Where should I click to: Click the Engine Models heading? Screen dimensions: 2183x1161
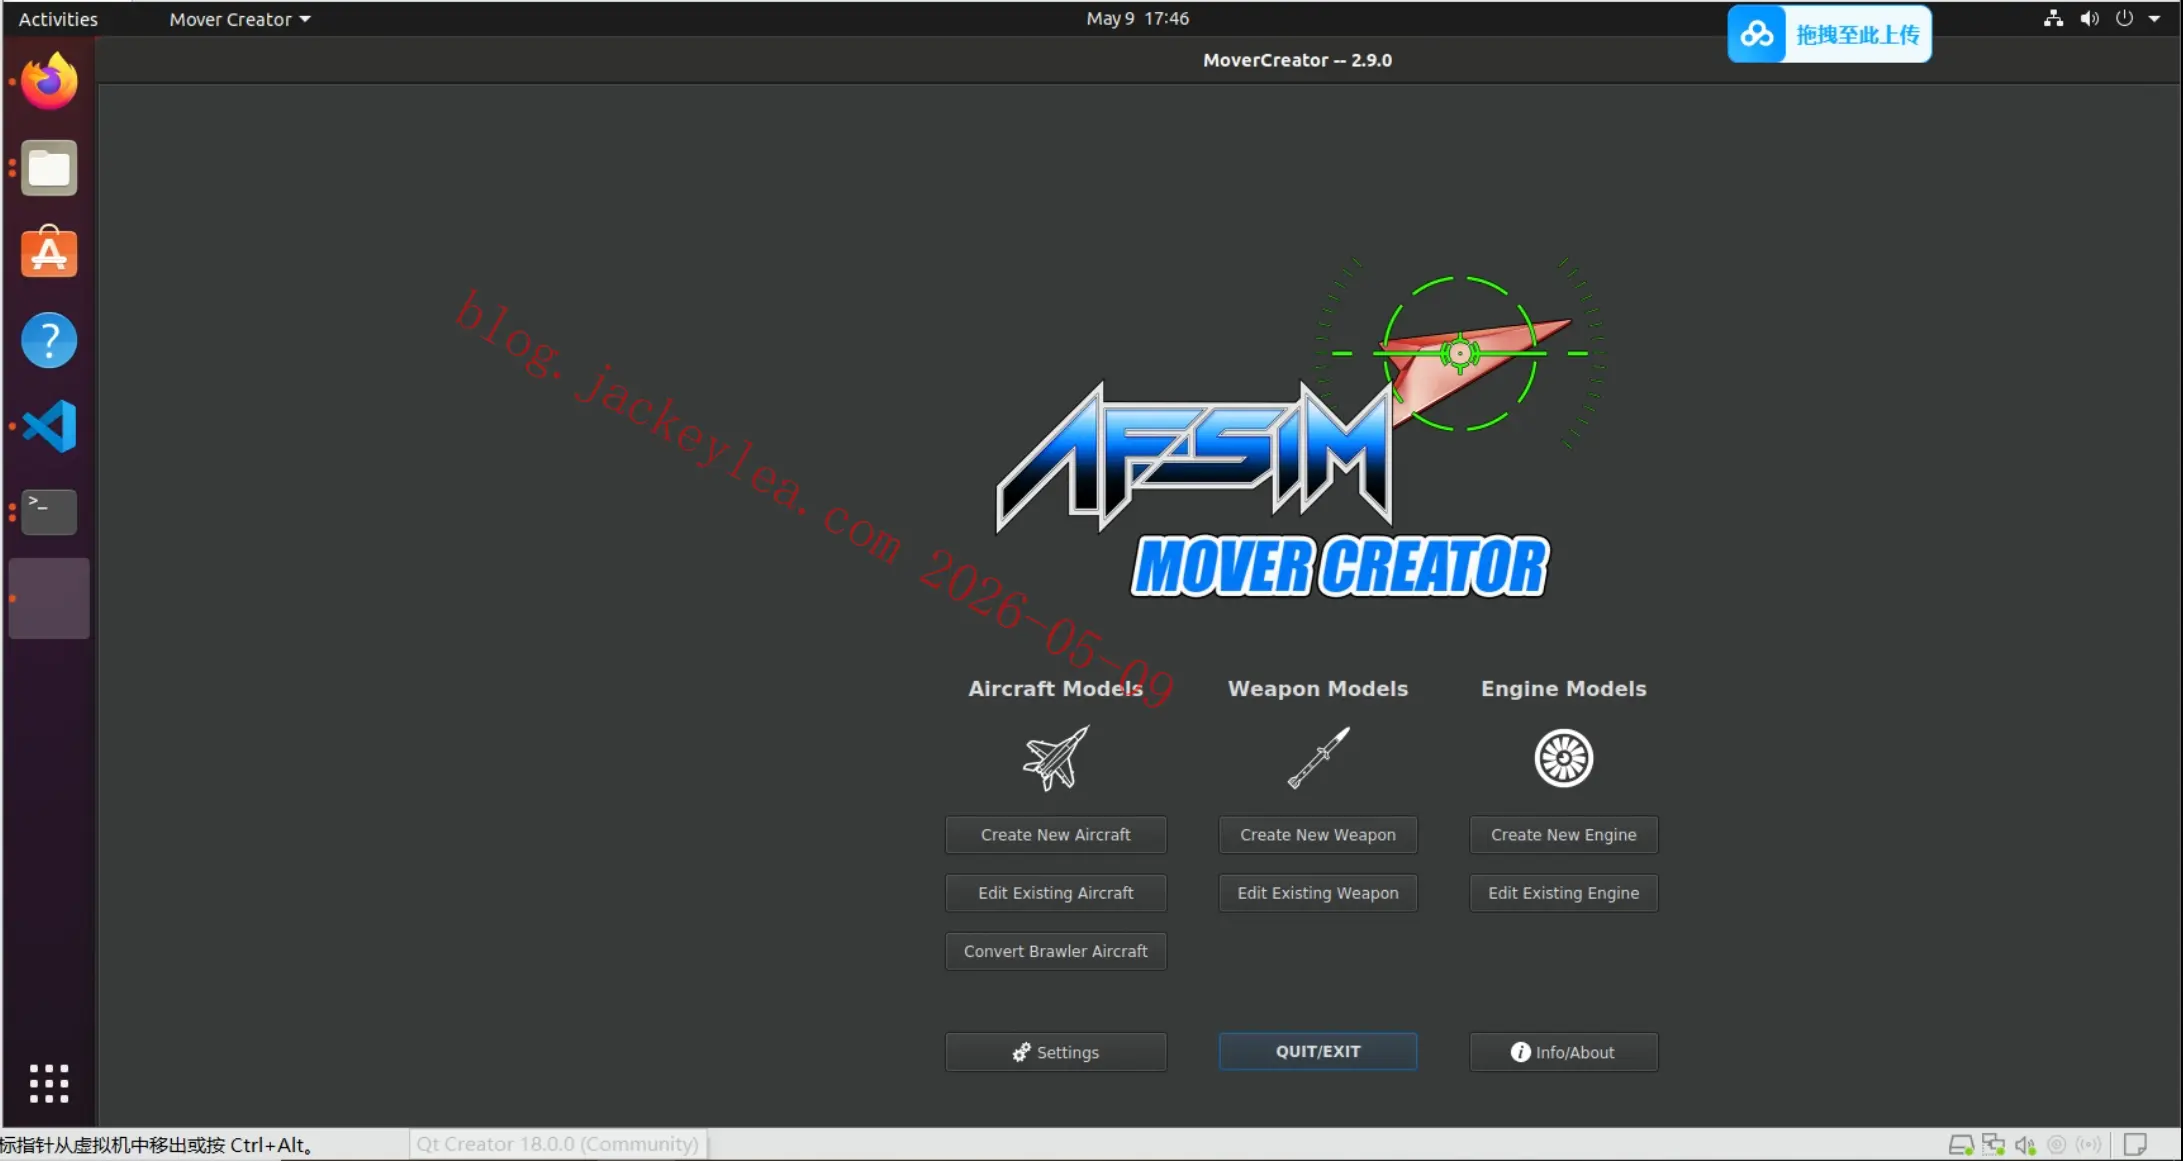pyautogui.click(x=1563, y=688)
